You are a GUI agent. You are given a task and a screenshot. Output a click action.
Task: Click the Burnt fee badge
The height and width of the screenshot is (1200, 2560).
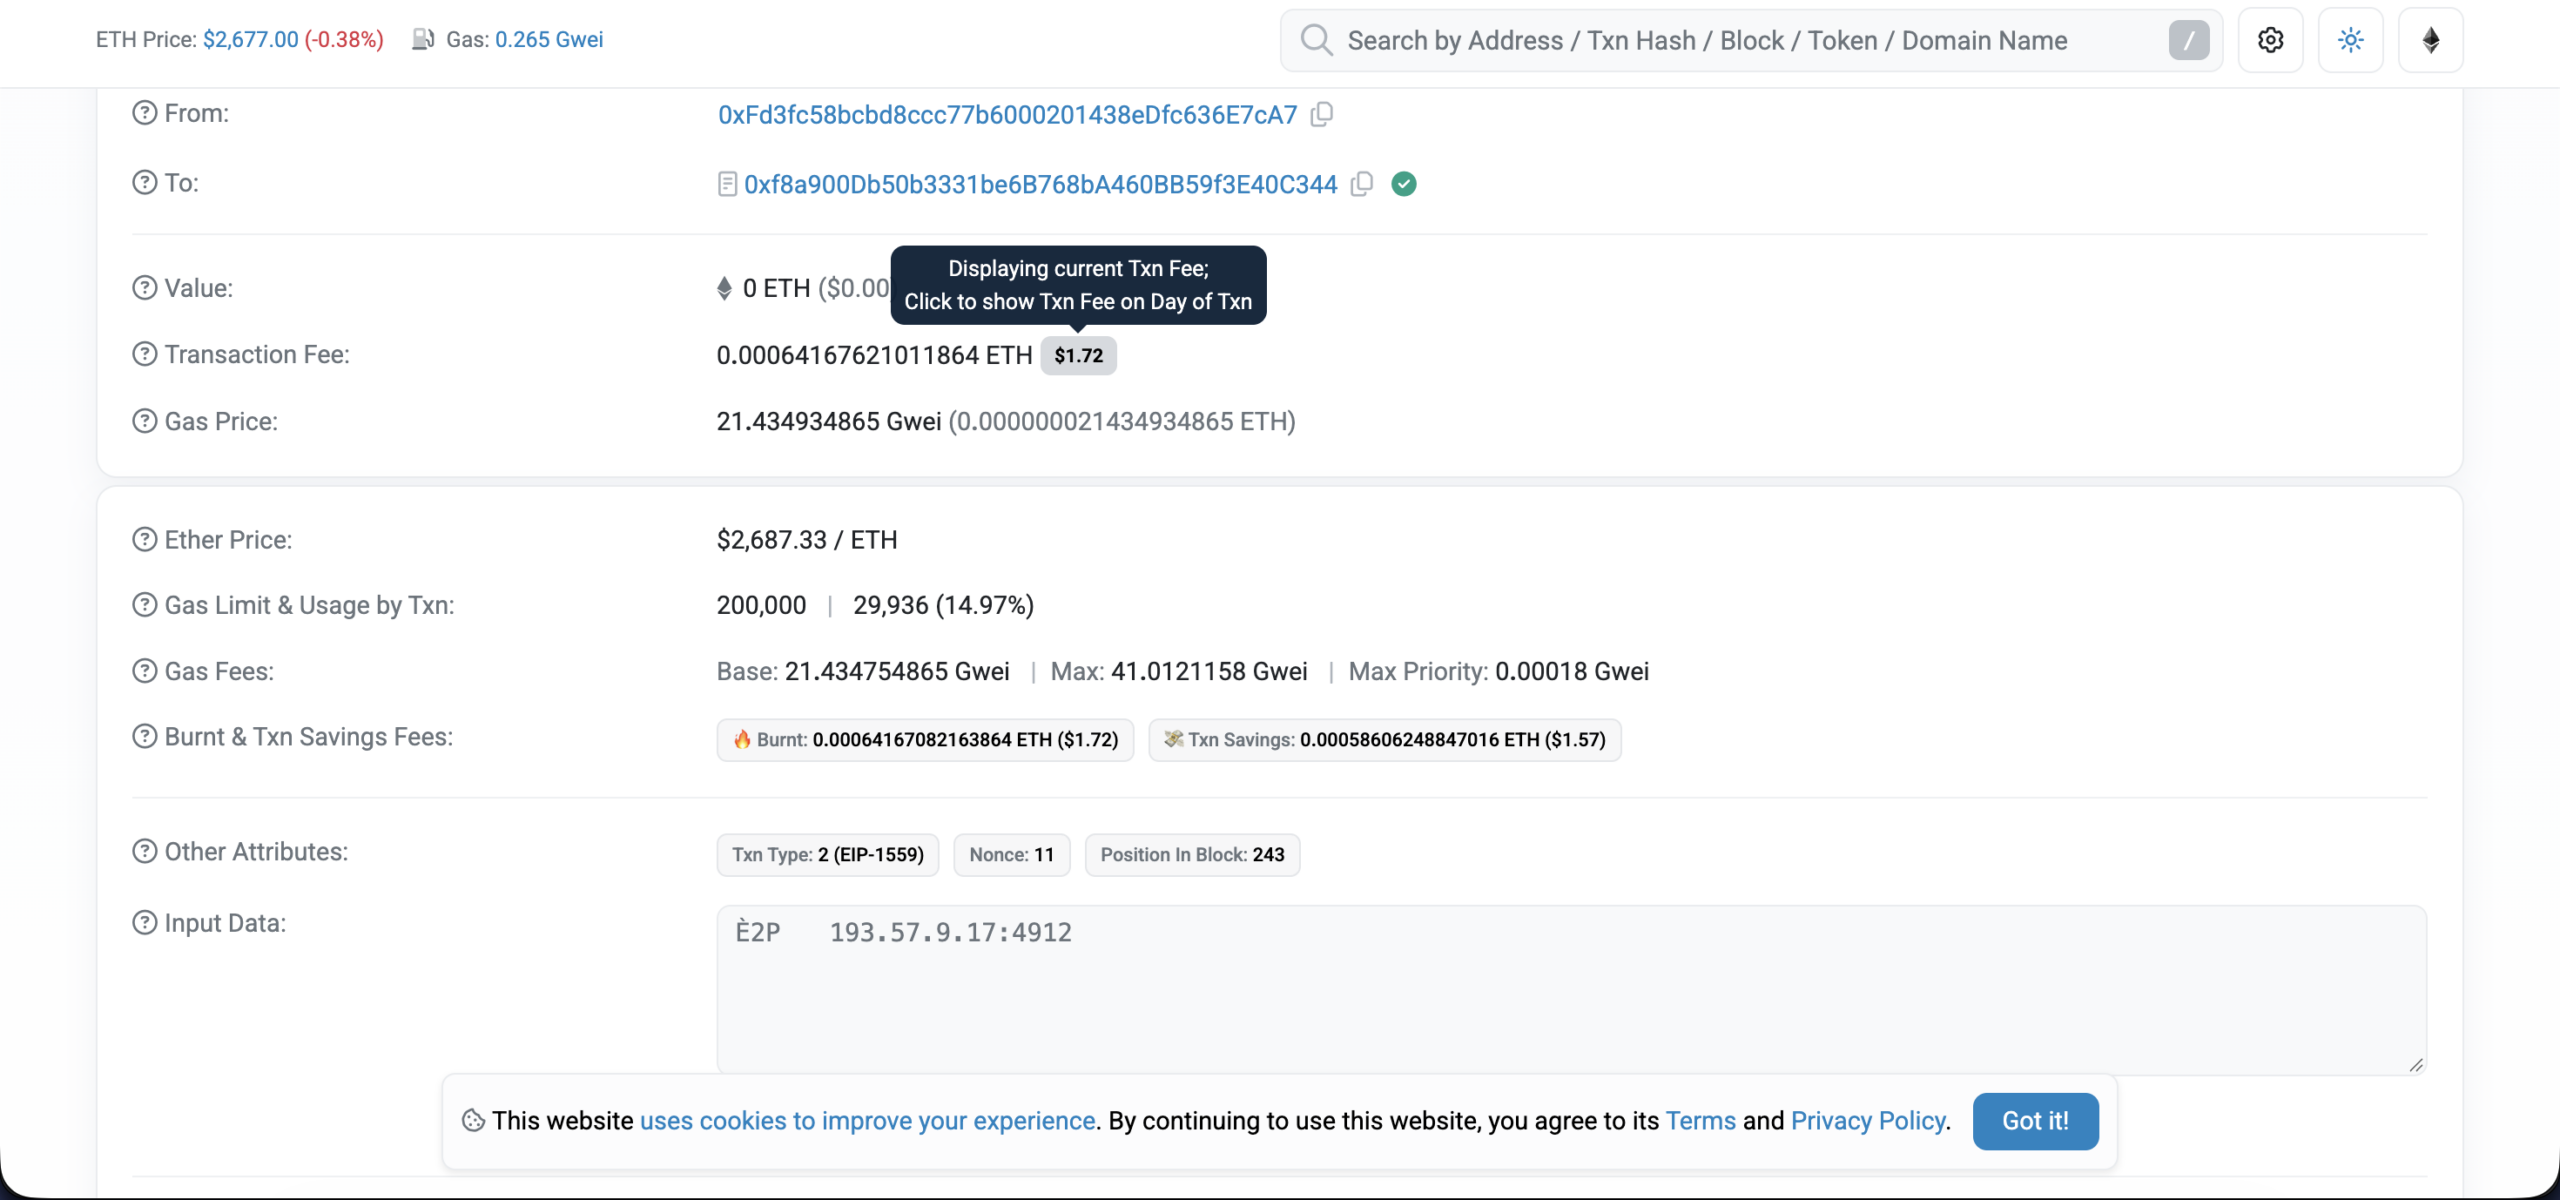pos(925,740)
